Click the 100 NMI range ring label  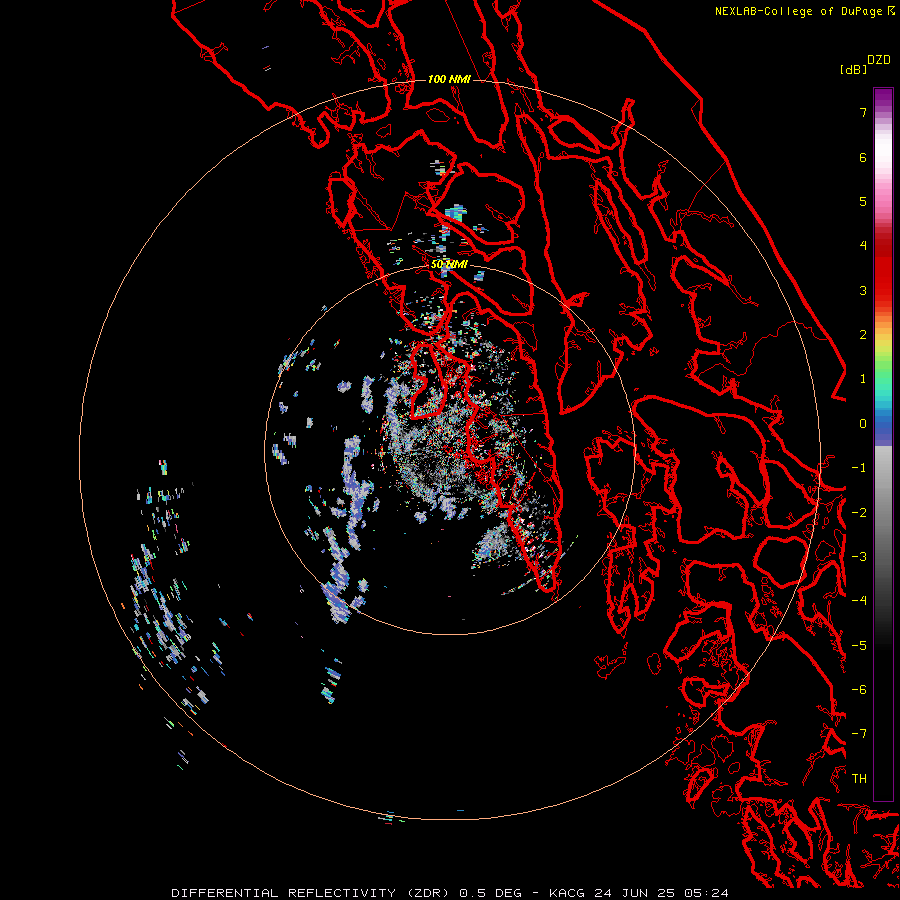449,79
